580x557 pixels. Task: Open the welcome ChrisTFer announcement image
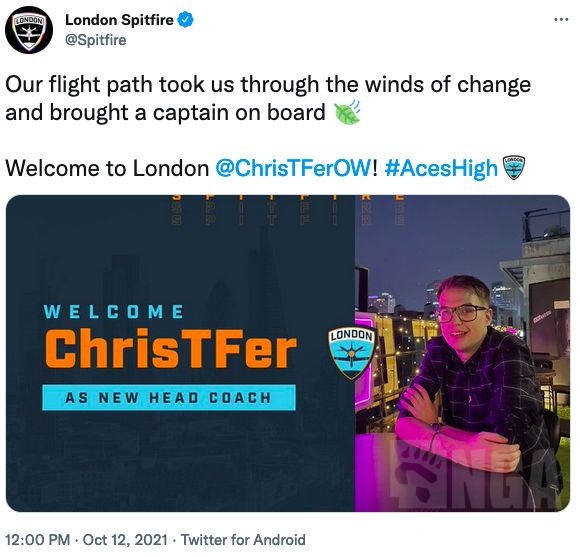pyautogui.click(x=288, y=353)
